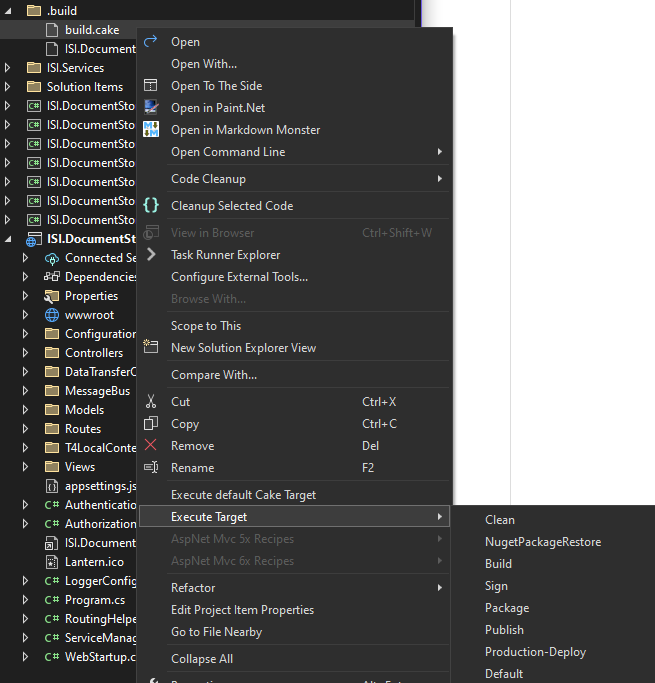655x683 pixels.
Task: Click the scissors Cut icon
Action: [151, 402]
